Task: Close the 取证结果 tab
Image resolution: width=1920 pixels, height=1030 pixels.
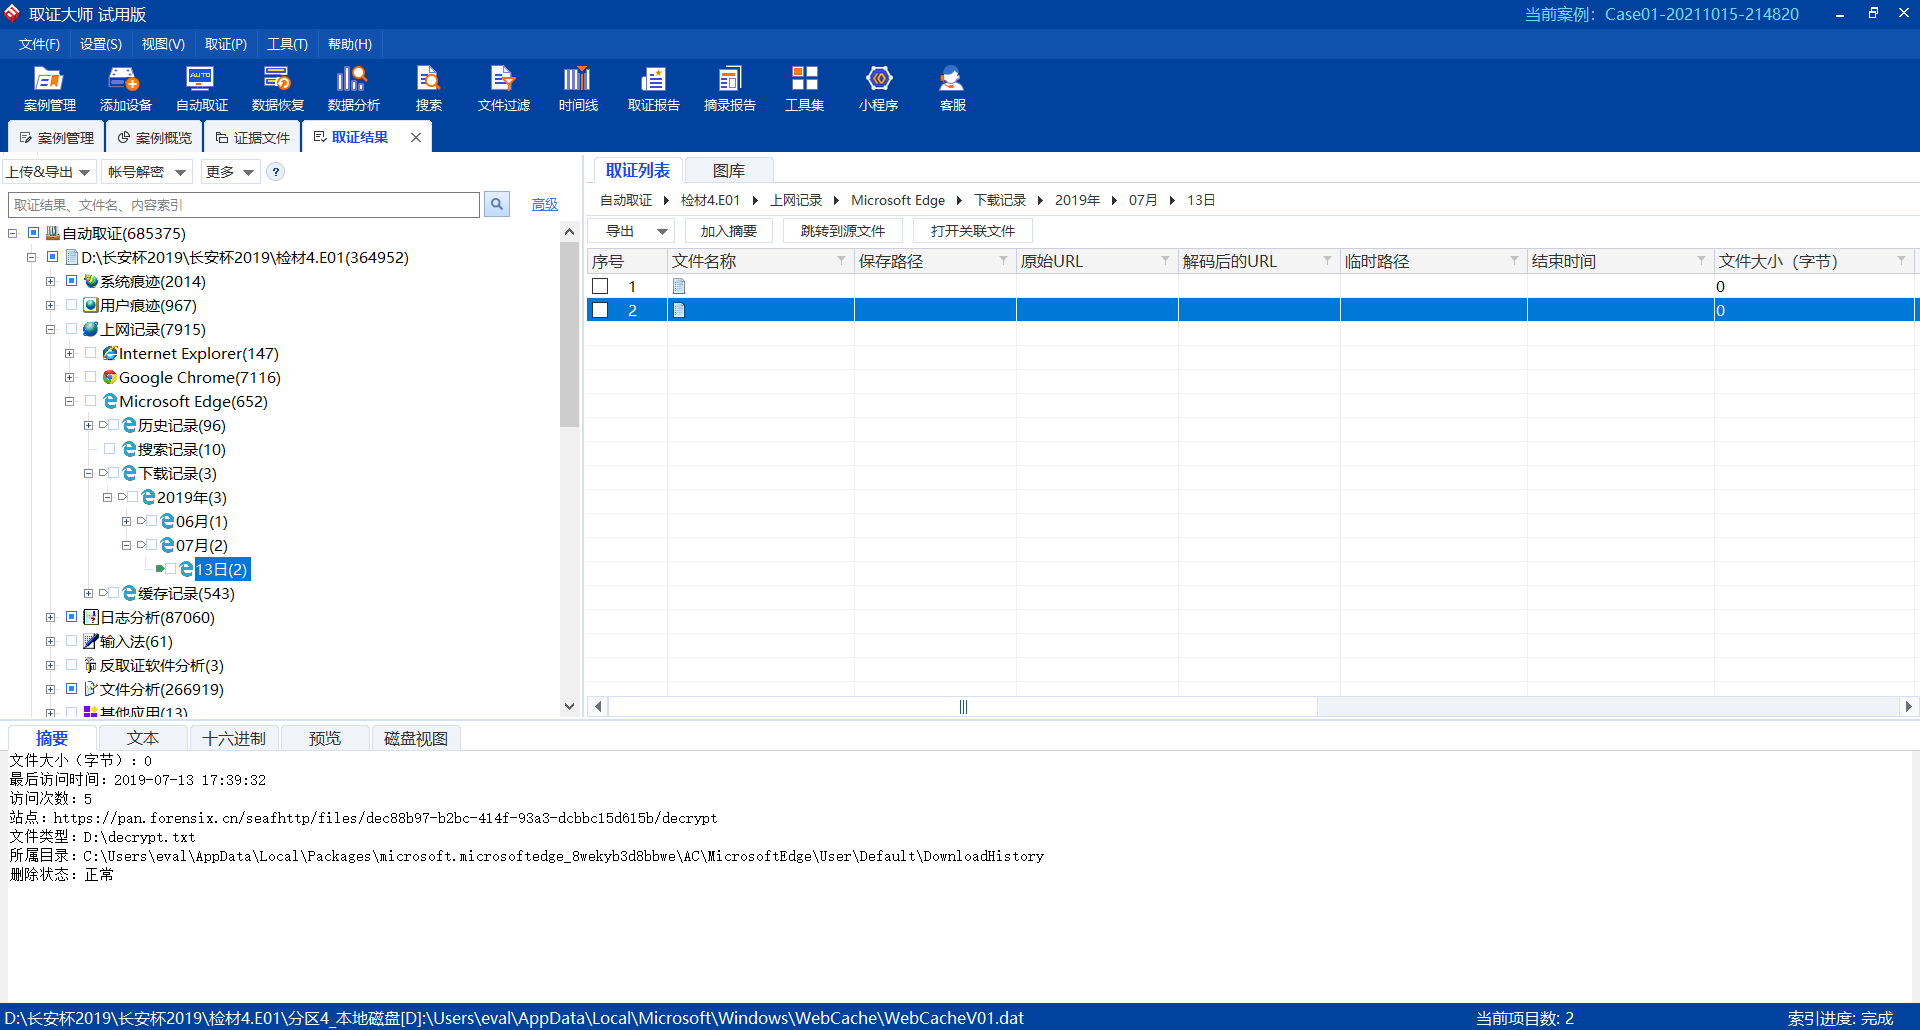Action: pyautogui.click(x=416, y=137)
